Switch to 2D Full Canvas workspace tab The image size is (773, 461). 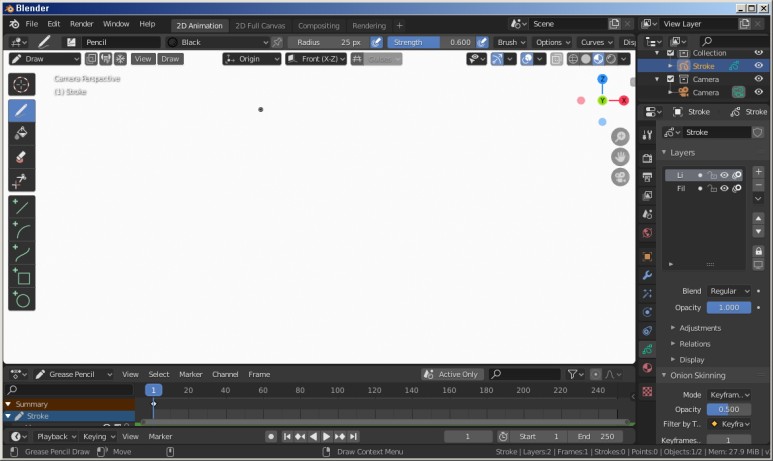pyautogui.click(x=260, y=26)
